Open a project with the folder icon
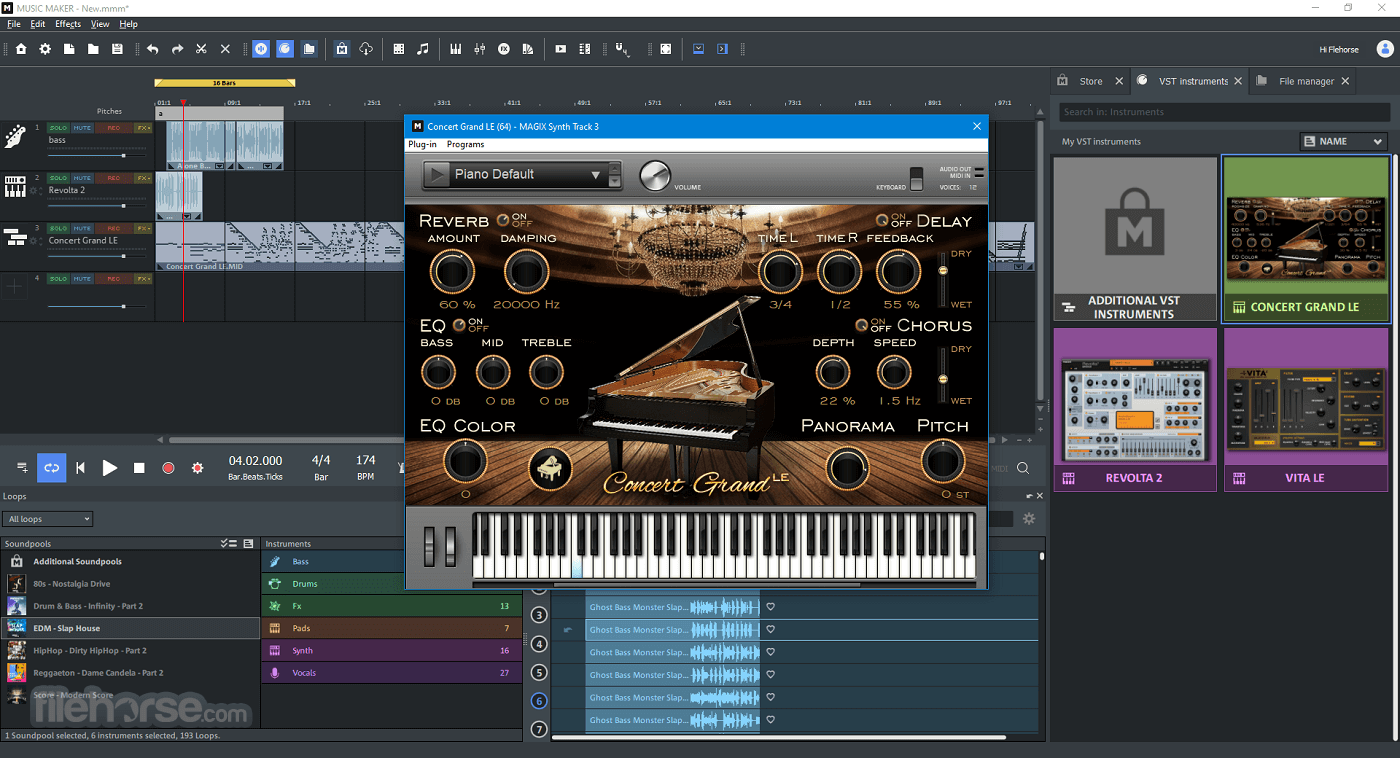 [93, 49]
